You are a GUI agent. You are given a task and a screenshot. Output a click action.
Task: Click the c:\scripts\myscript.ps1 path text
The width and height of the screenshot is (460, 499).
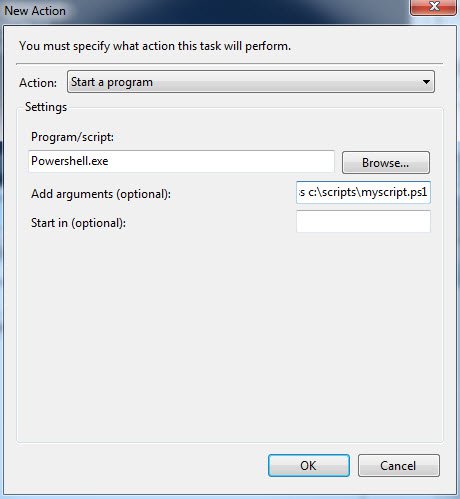tap(367, 192)
